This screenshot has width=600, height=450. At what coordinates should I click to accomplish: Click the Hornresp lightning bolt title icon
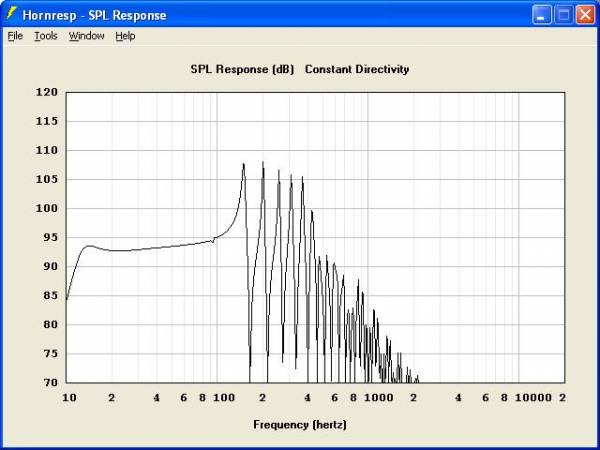pos(11,14)
